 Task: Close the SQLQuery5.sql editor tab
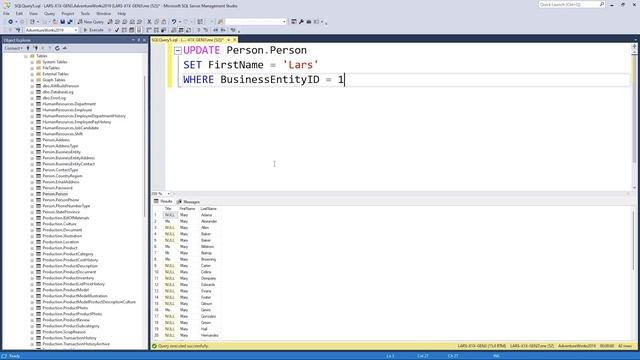pyautogui.click(x=235, y=40)
